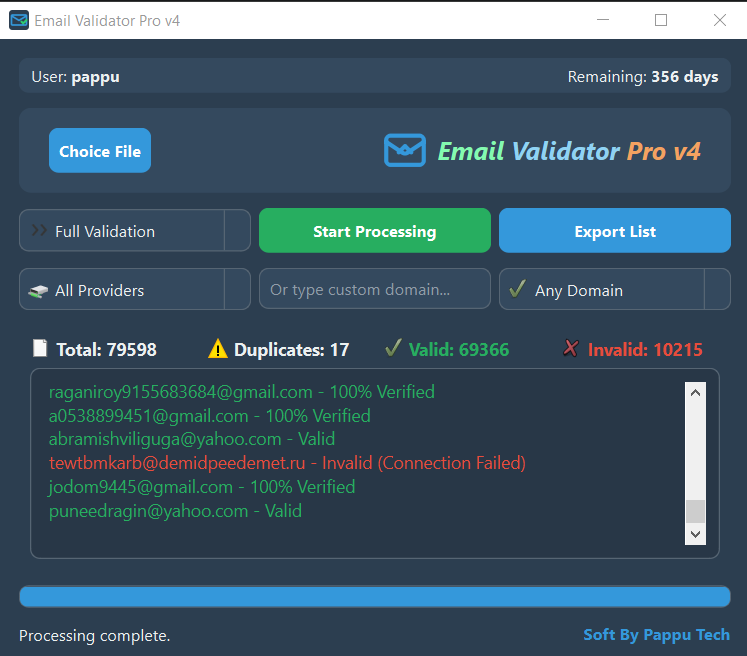Click the results list scroll down arrow
This screenshot has height=656, width=747.
coord(696,534)
